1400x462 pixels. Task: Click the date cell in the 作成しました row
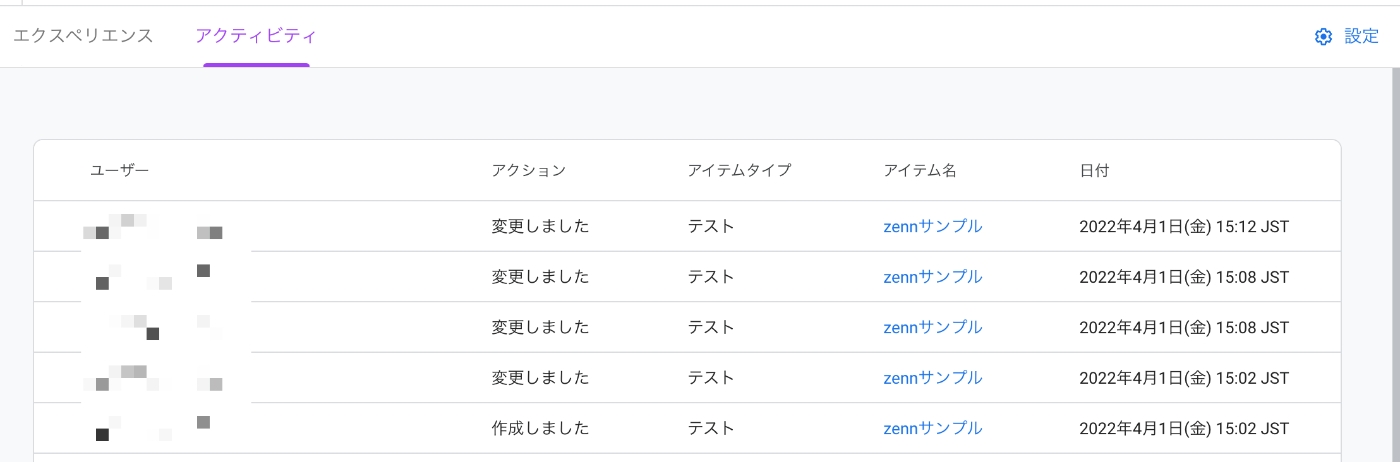click(1184, 428)
